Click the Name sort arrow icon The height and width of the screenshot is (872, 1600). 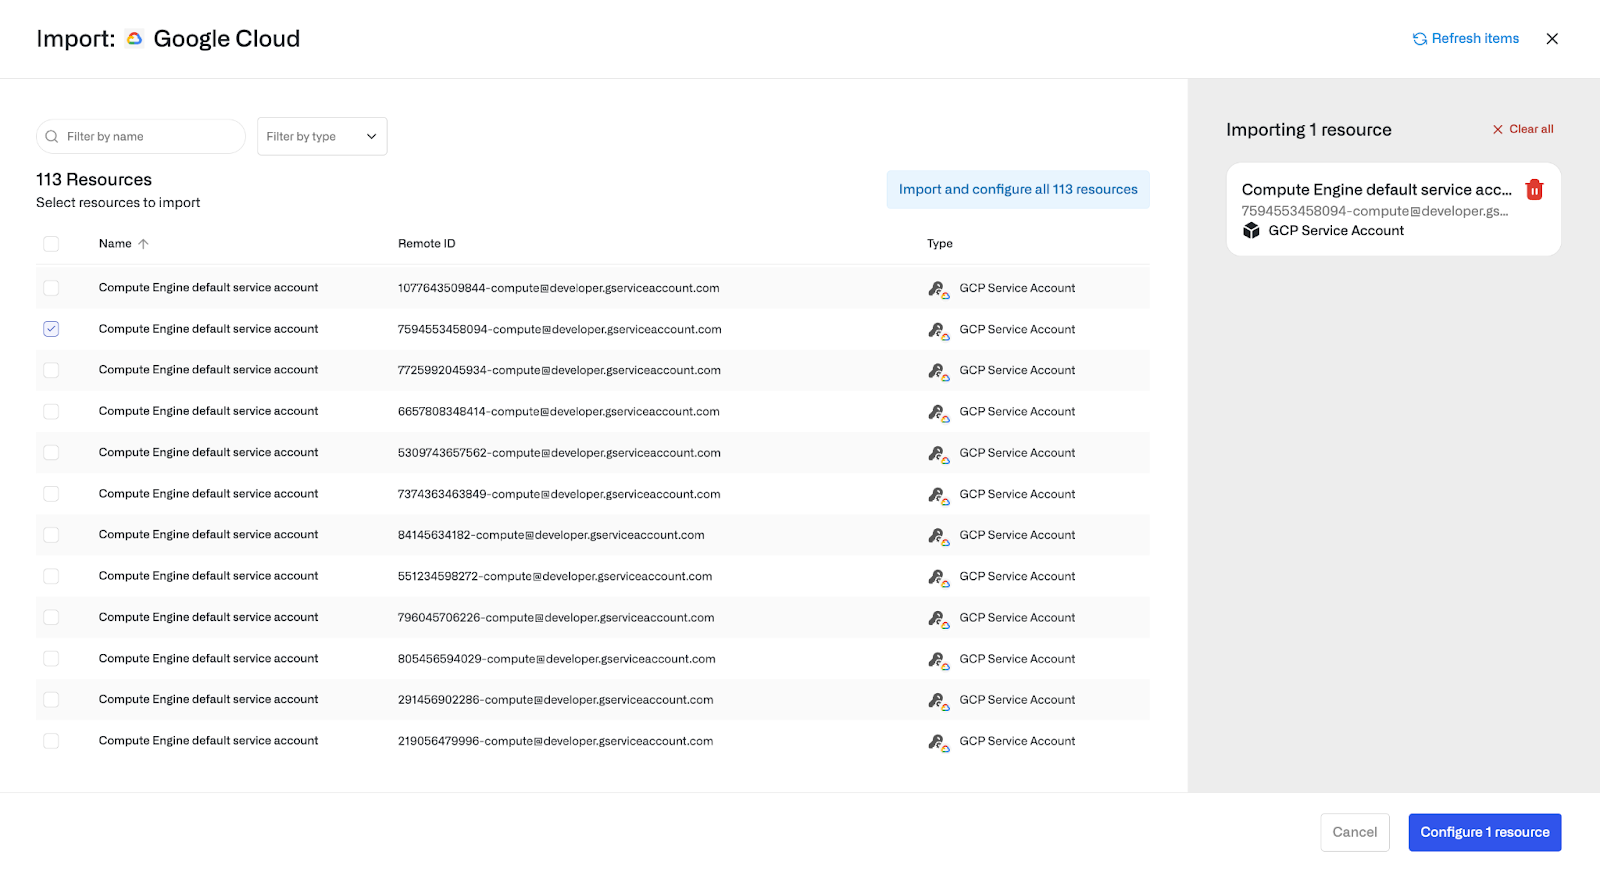[x=143, y=244]
